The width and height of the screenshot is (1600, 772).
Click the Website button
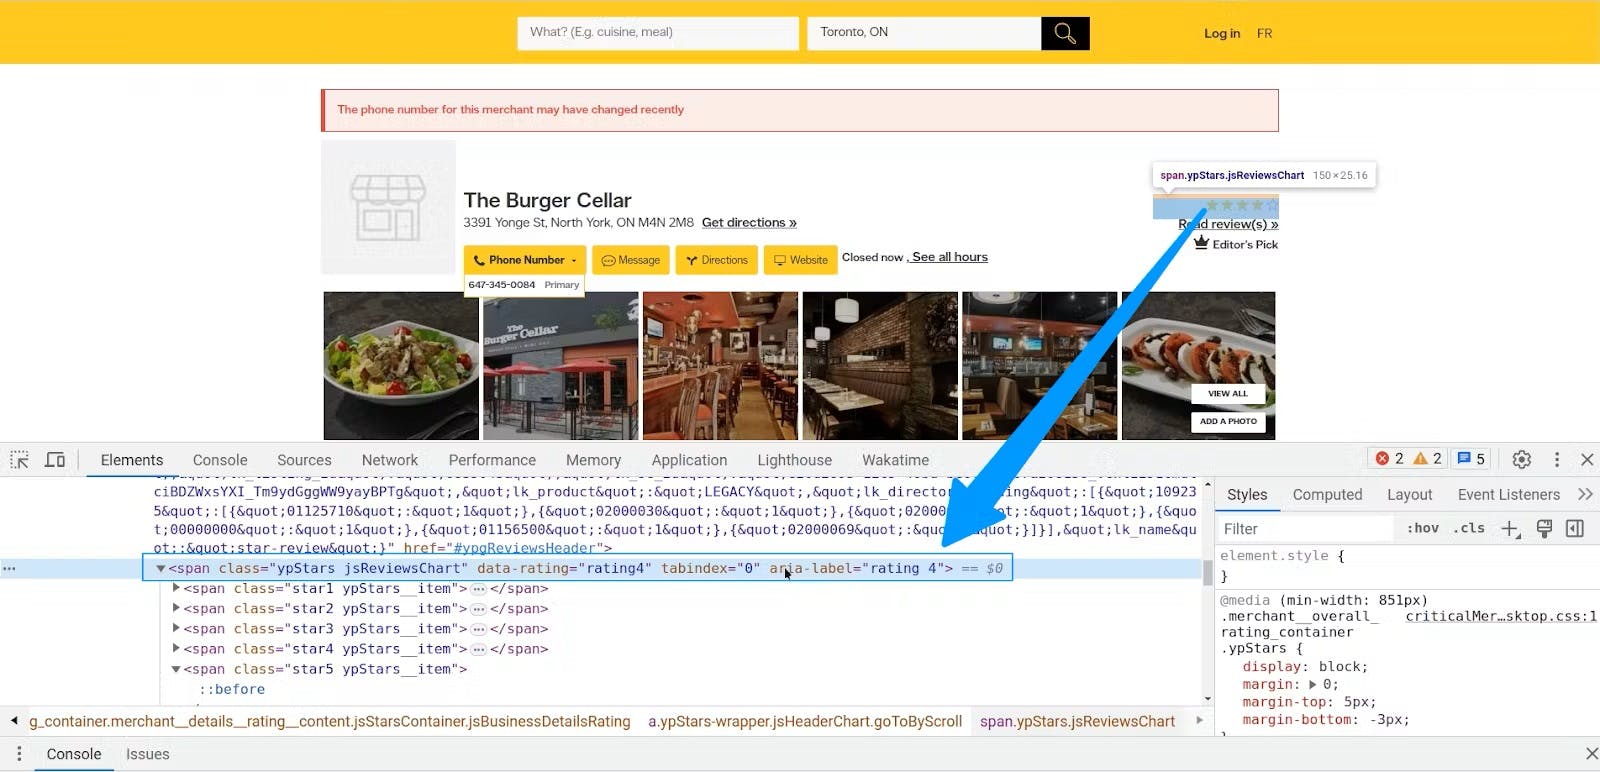point(800,260)
